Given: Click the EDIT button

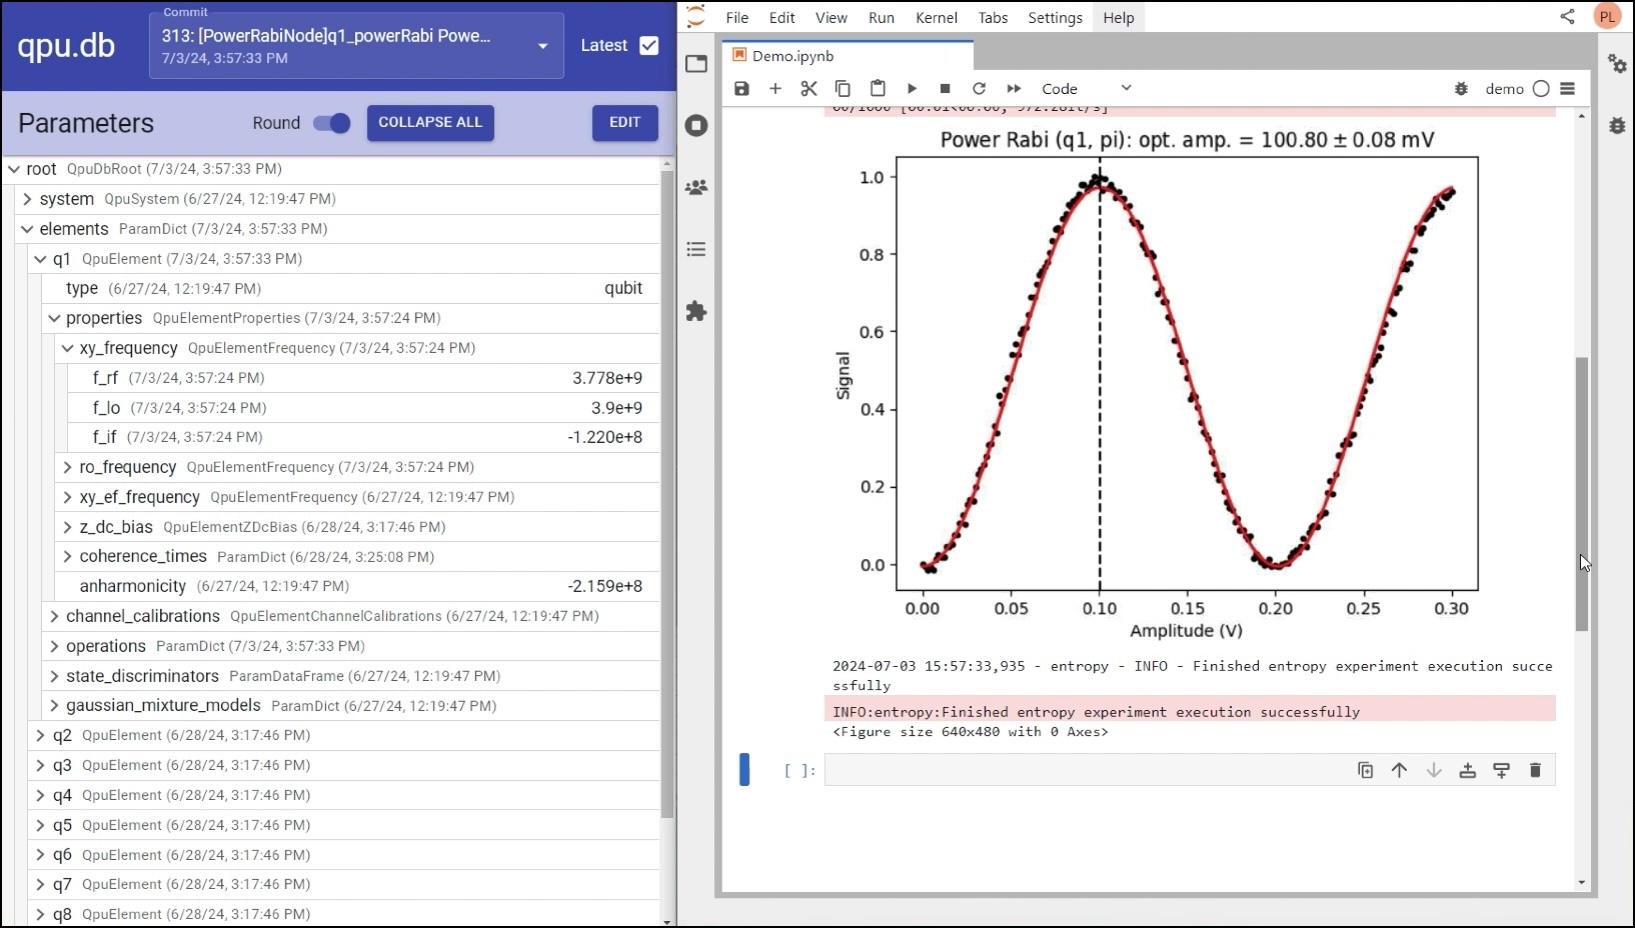Looking at the screenshot, I should tap(625, 122).
